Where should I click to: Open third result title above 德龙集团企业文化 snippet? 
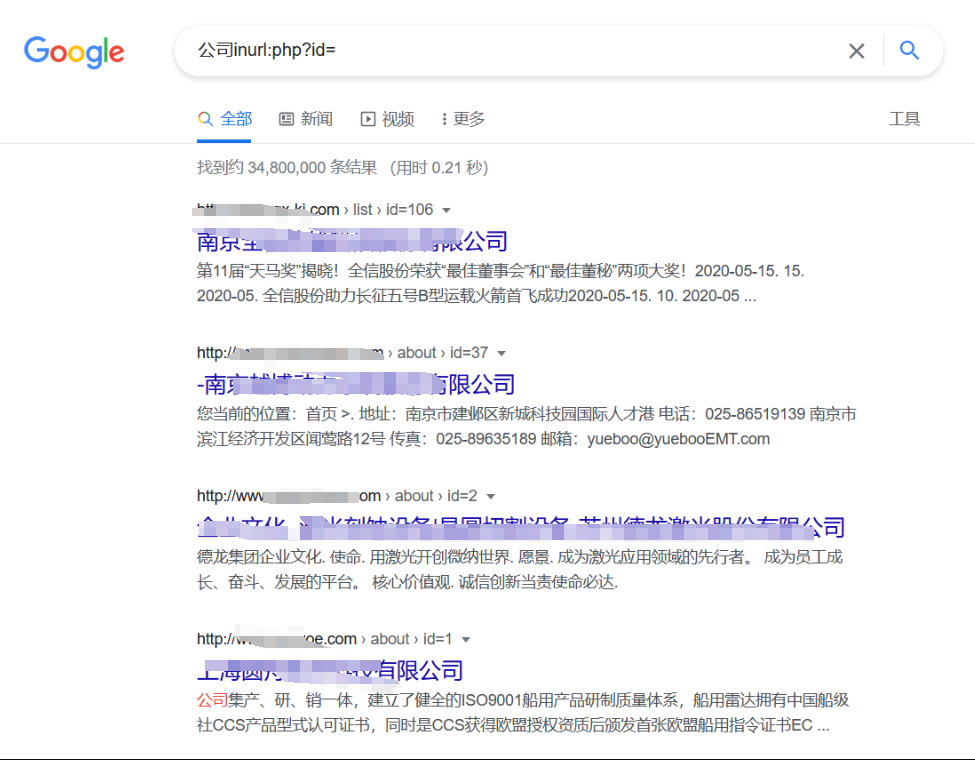click(521, 527)
